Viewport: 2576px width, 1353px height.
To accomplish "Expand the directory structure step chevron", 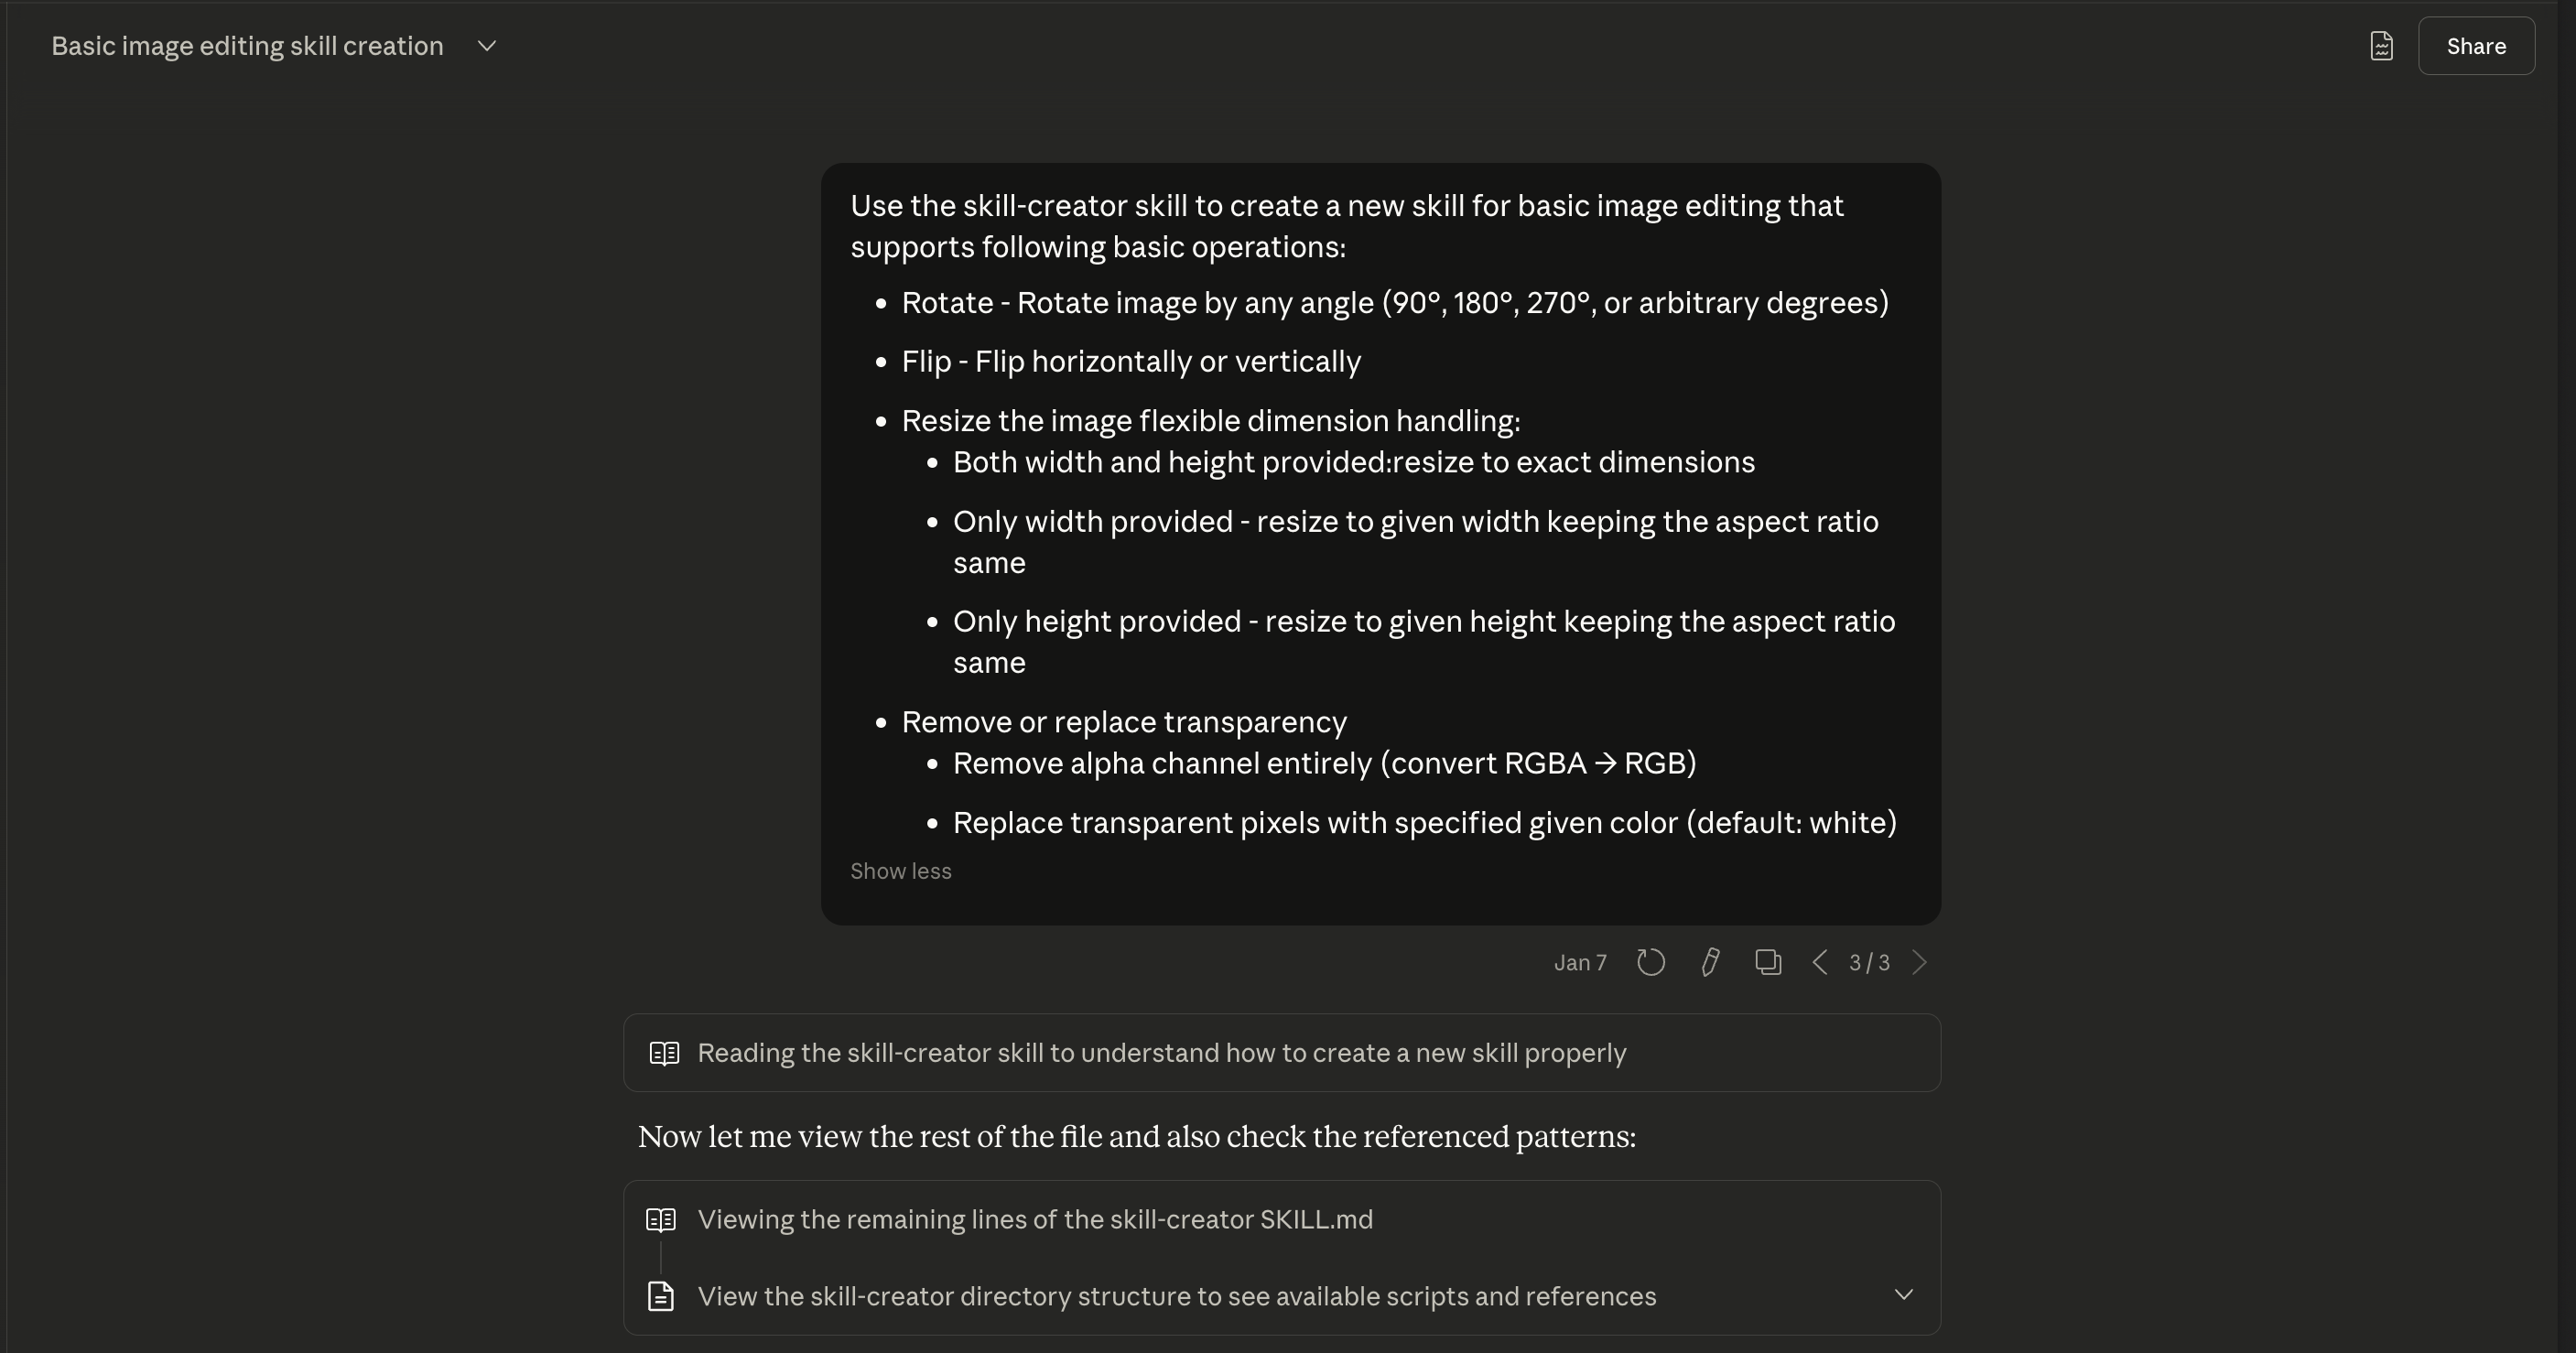I will click(x=1903, y=1295).
